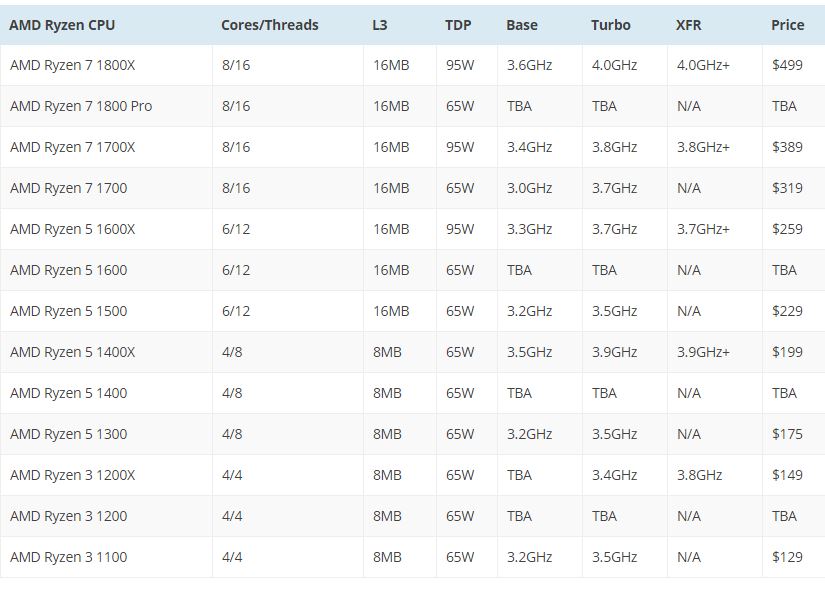825x590 pixels.
Task: Click the Base column header
Action: 521,25
